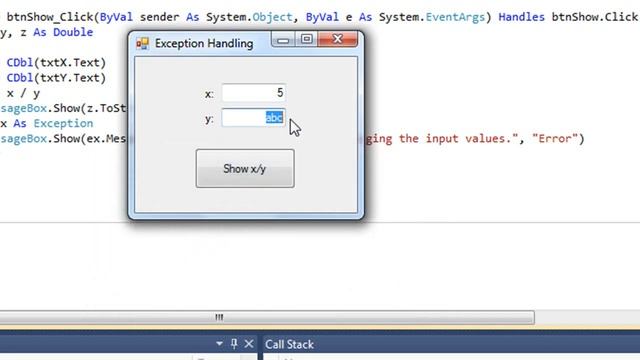Select the Call Stack panel title
Viewport: 640px width, 360px height.
tap(289, 344)
